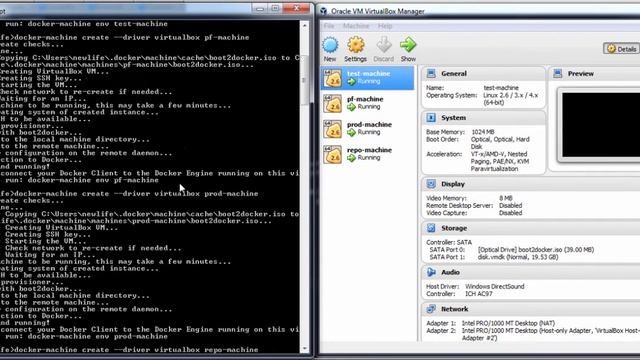Image resolution: width=640 pixels, height=360 pixels.
Task: Click the General section icon
Action: (431, 73)
